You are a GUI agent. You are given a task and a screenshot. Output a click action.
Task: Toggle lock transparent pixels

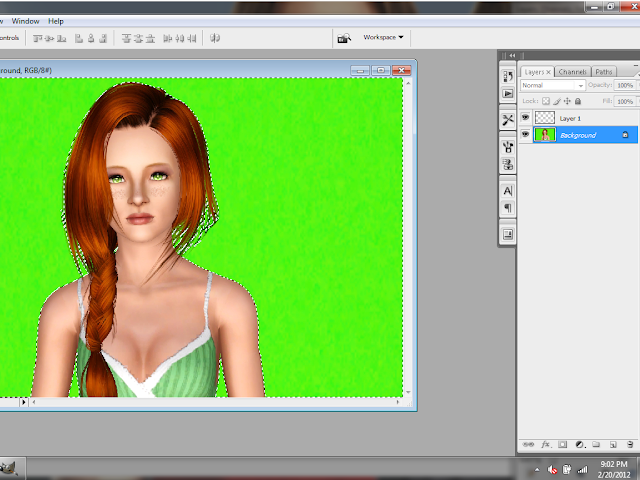546,101
